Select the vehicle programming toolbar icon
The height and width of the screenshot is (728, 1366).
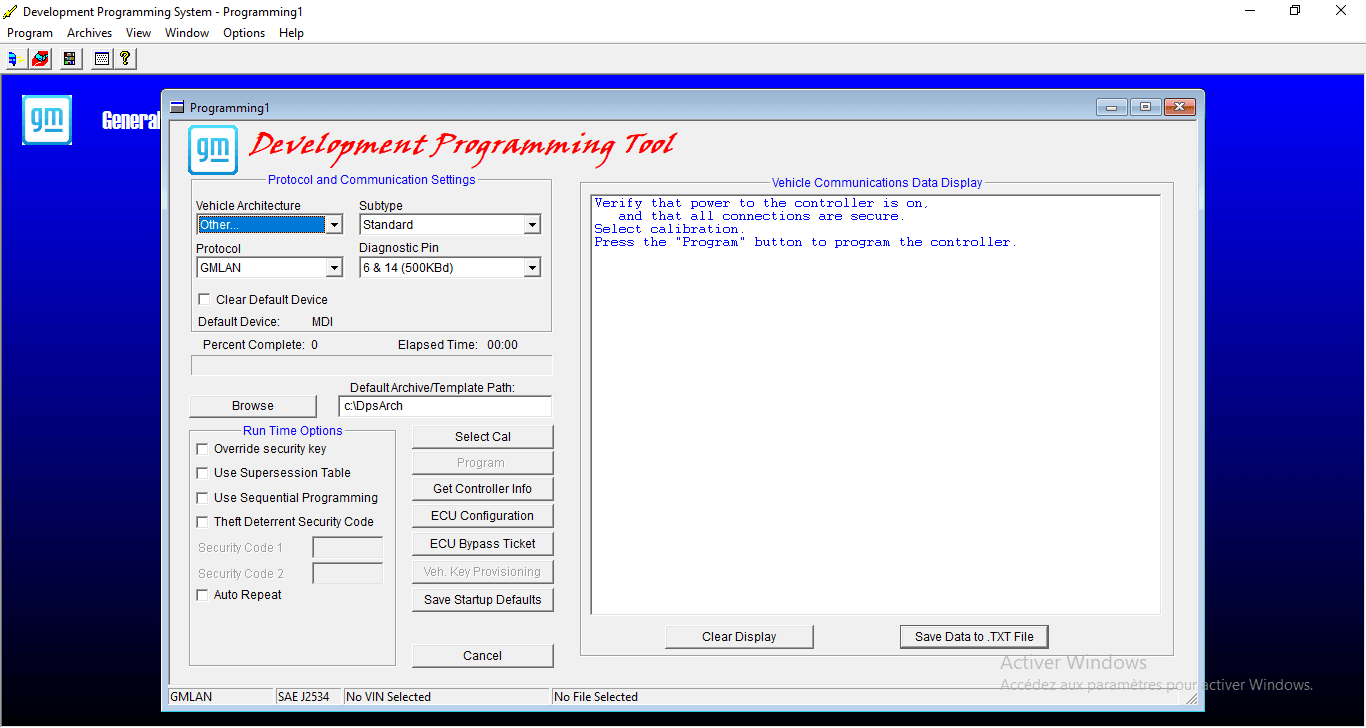click(x=14, y=58)
